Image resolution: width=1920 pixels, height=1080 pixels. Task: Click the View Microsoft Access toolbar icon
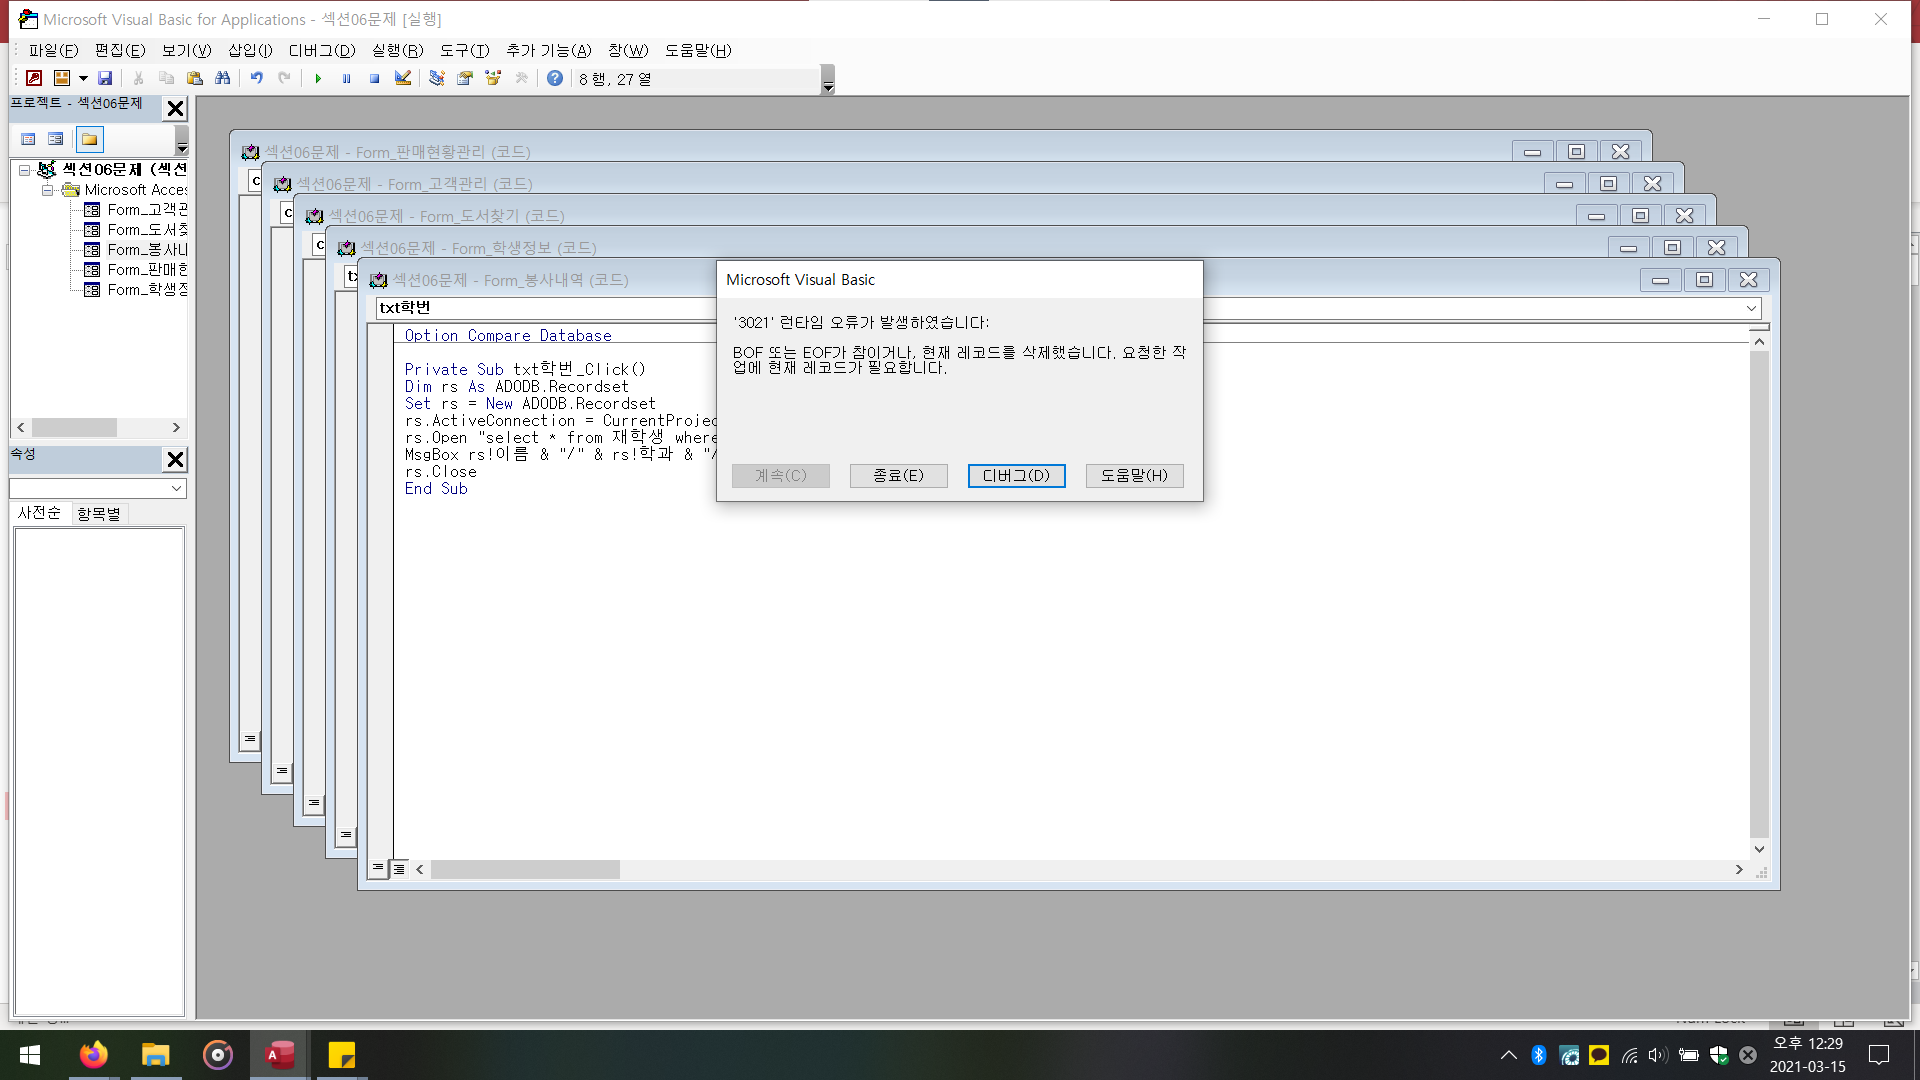(34, 78)
